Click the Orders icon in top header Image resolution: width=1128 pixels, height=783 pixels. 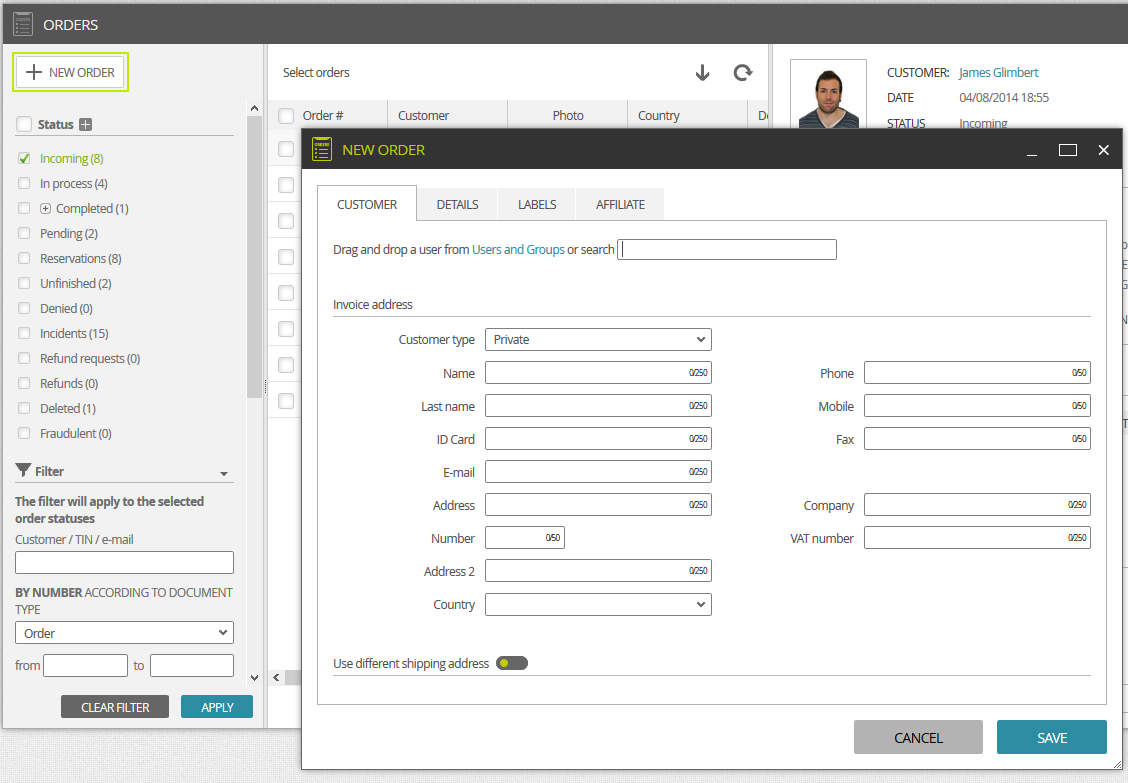23,24
